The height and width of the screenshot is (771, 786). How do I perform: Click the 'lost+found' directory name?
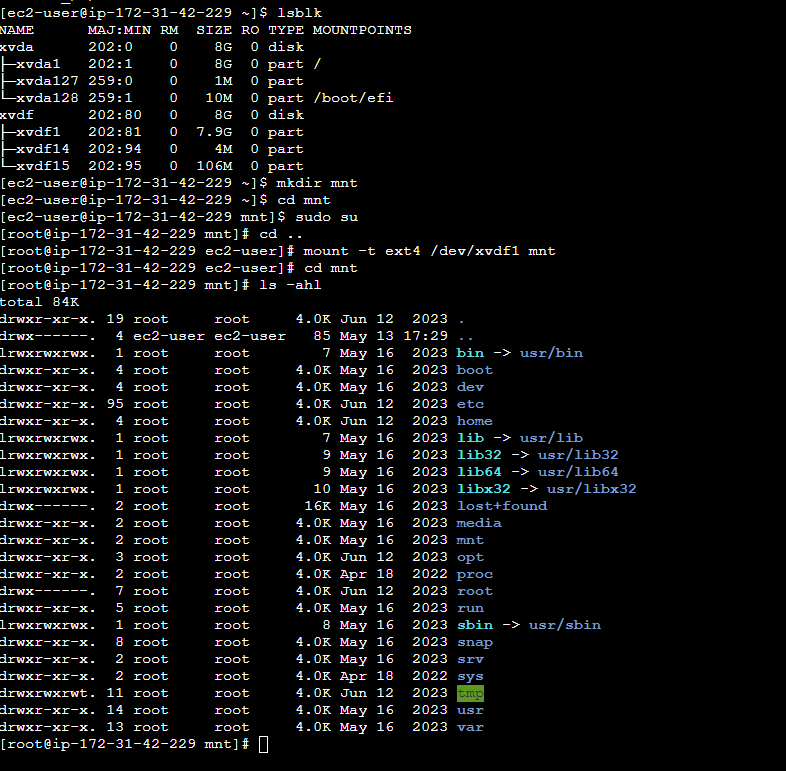point(502,506)
